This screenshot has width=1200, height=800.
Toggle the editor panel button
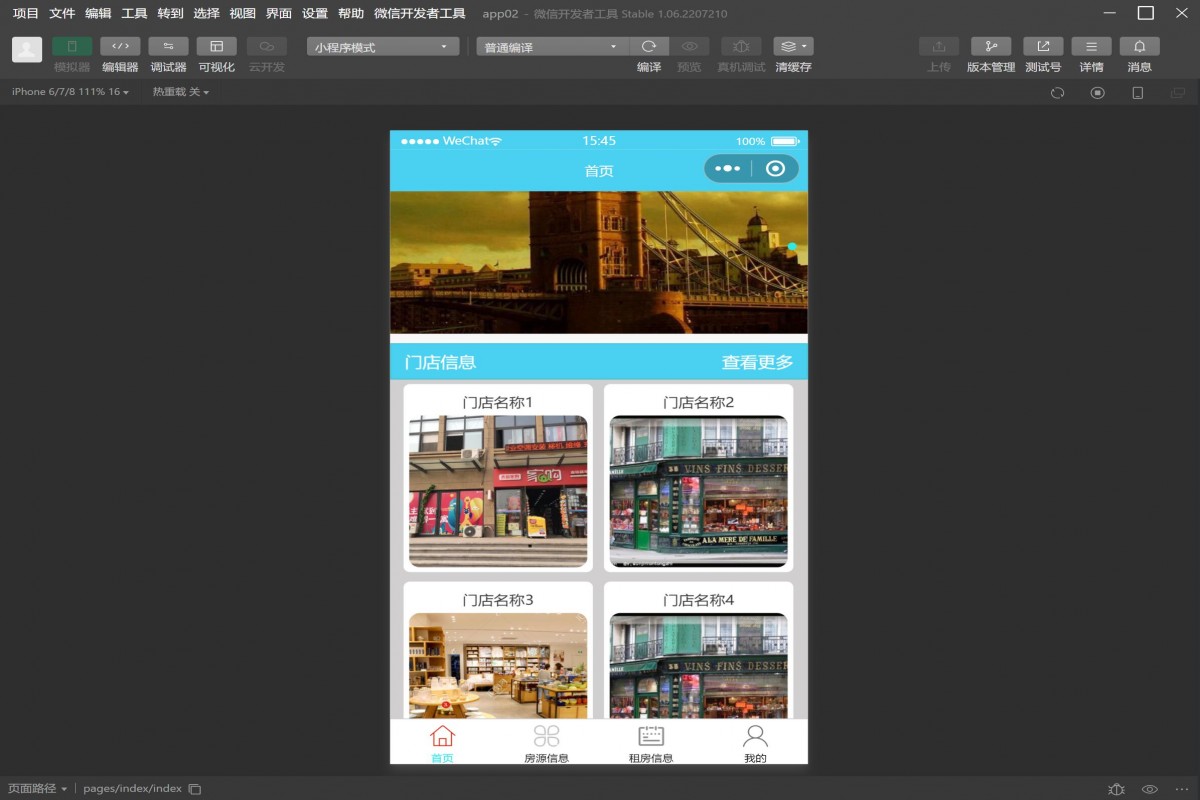[x=120, y=47]
